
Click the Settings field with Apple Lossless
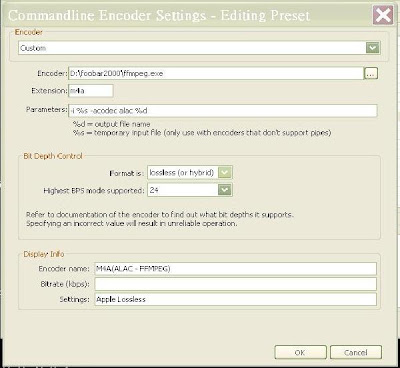pos(235,299)
